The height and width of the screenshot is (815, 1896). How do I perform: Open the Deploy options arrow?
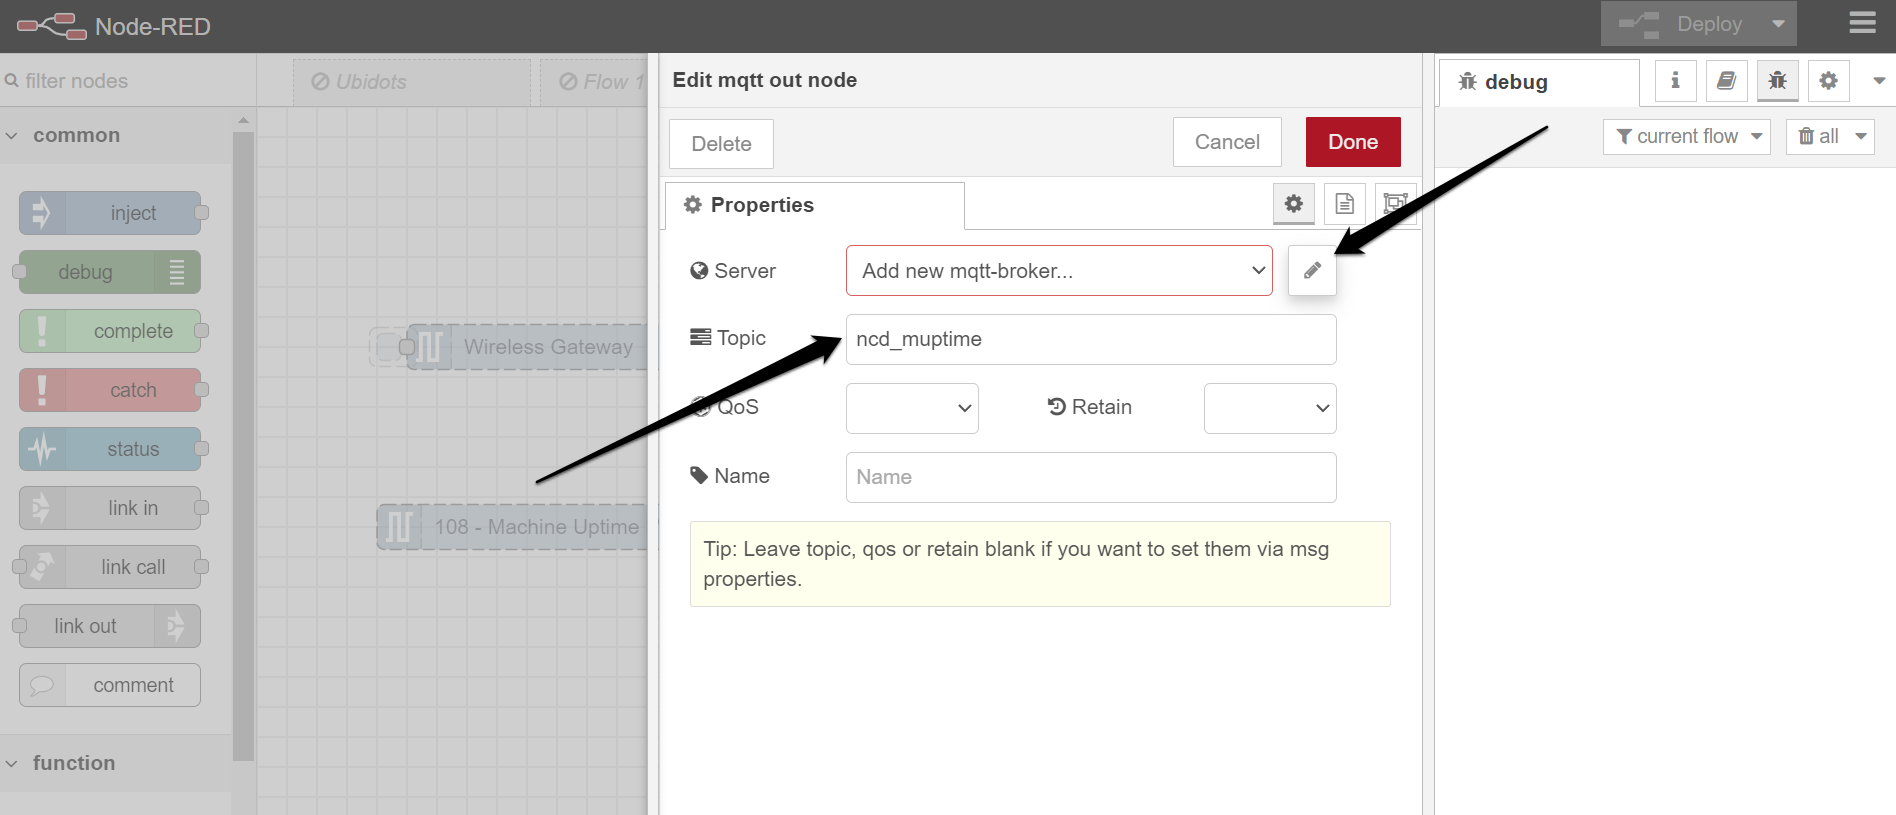pyautogui.click(x=1777, y=24)
